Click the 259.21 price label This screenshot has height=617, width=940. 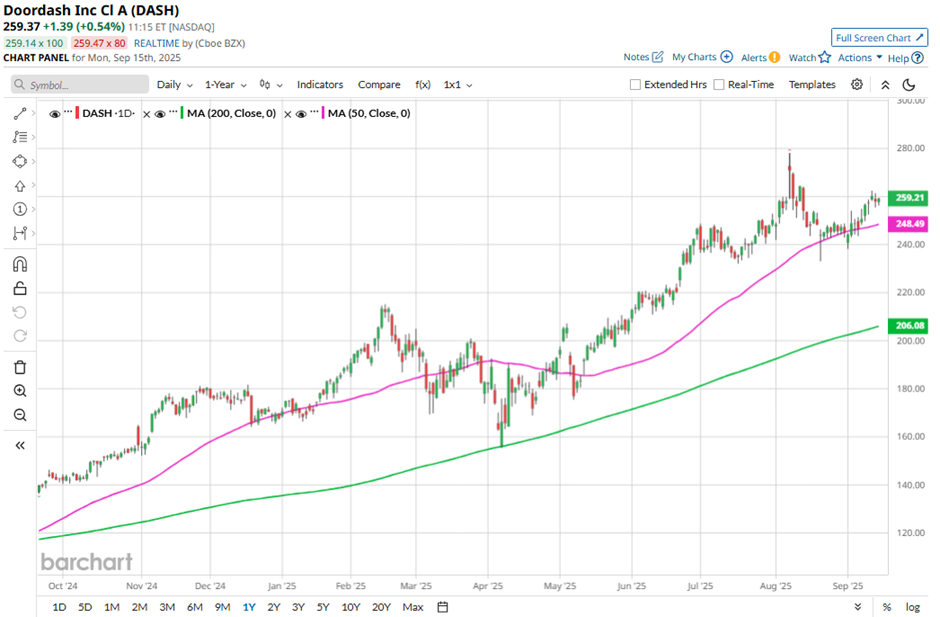pos(909,197)
